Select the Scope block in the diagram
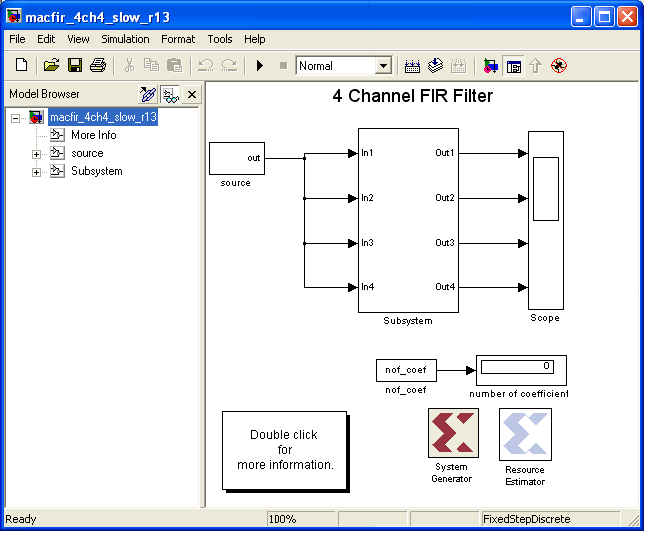This screenshot has width=648, height=533. (x=545, y=220)
